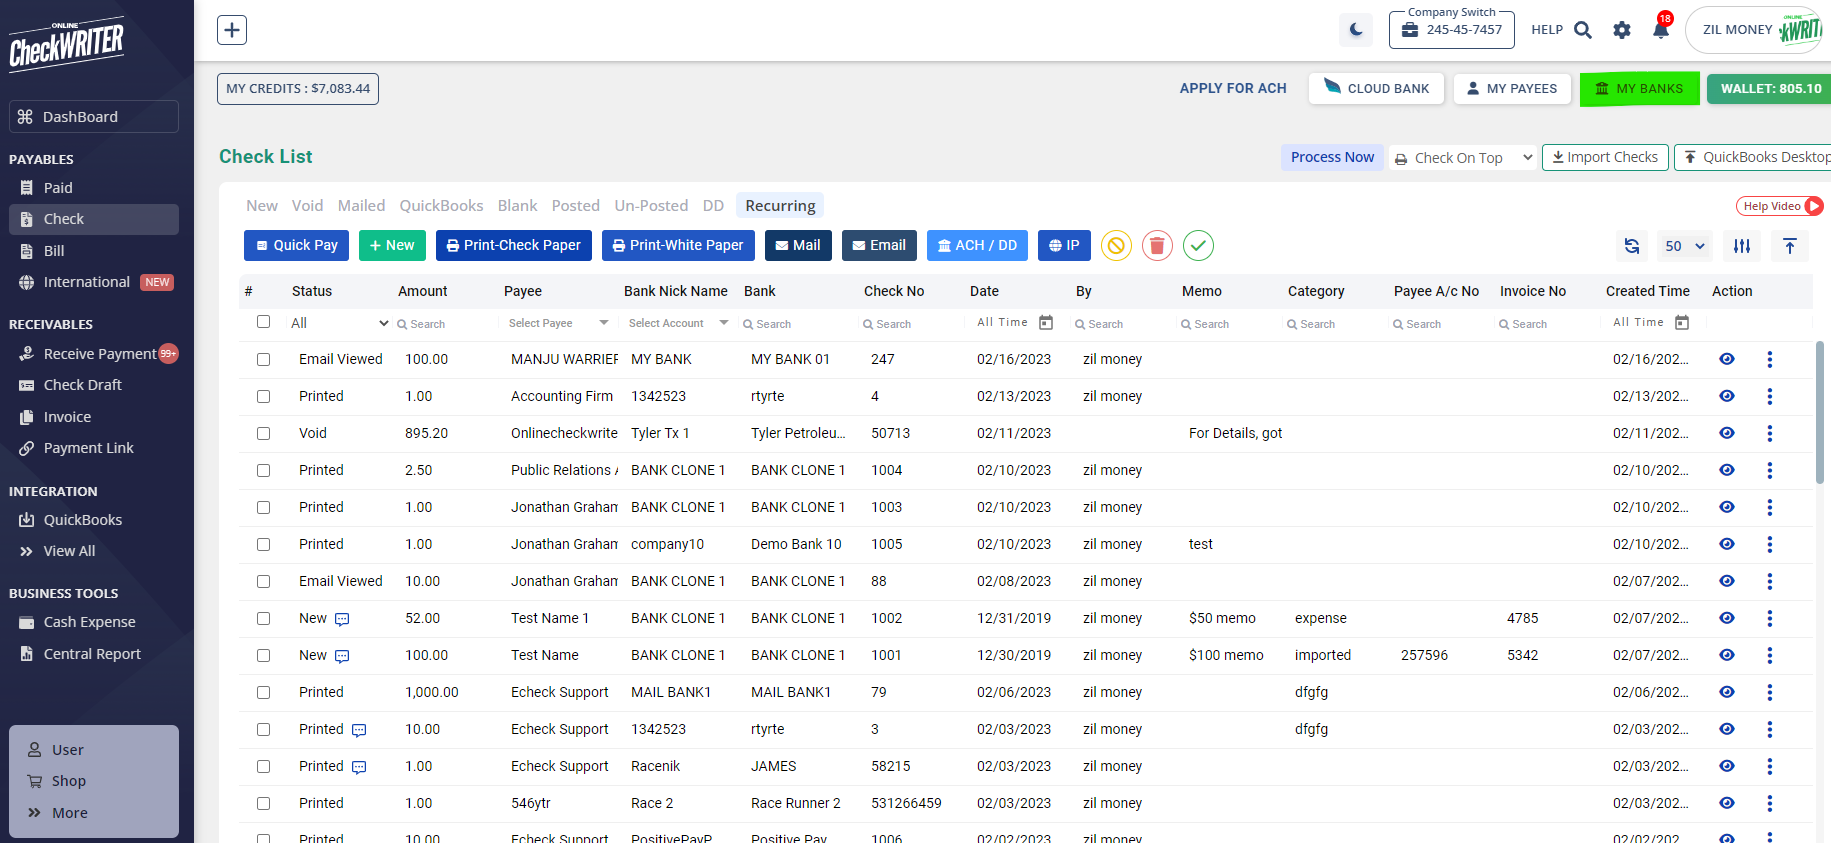1831x843 pixels.
Task: Switch to Recurring tab
Action: (x=780, y=206)
